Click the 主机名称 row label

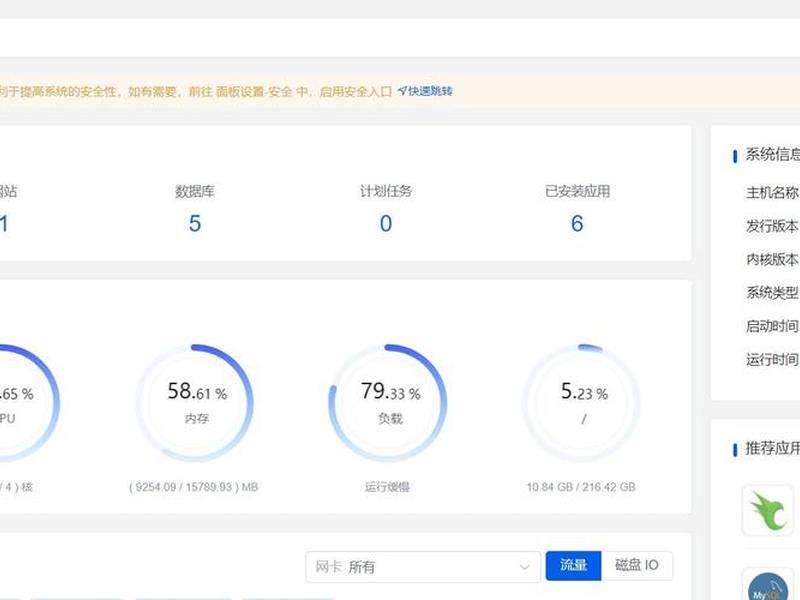pos(772,192)
